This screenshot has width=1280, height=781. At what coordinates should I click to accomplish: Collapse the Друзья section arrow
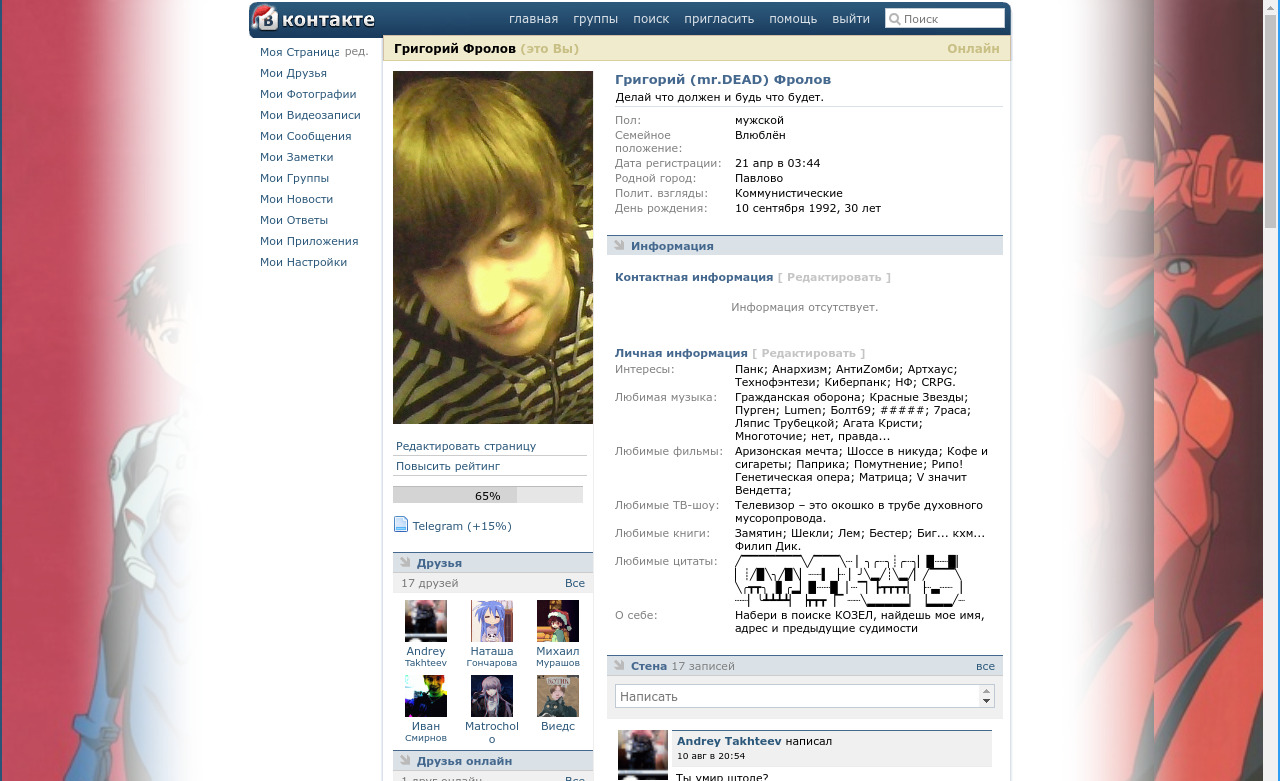coord(405,563)
